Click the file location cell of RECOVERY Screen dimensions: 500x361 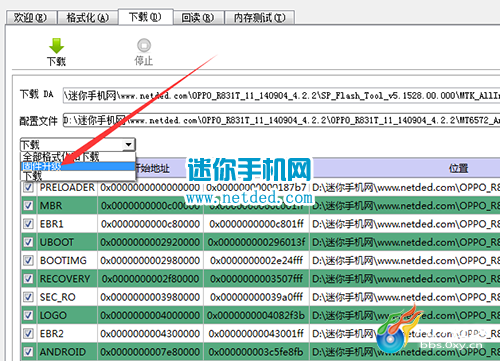point(405,279)
